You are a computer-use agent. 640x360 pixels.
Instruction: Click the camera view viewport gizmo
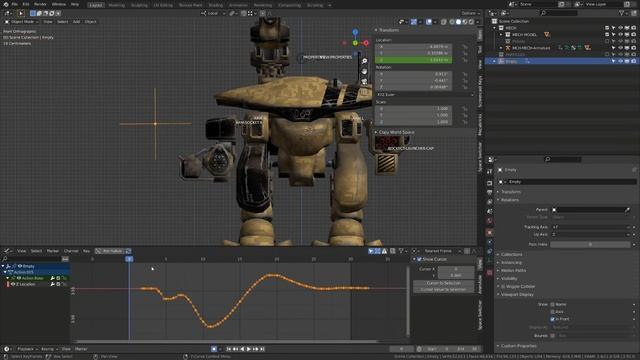click(364, 82)
